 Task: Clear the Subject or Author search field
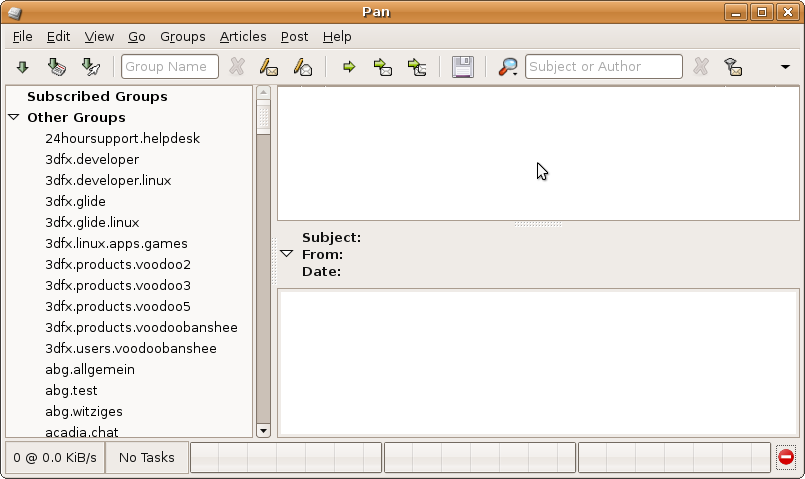pyautogui.click(x=701, y=67)
